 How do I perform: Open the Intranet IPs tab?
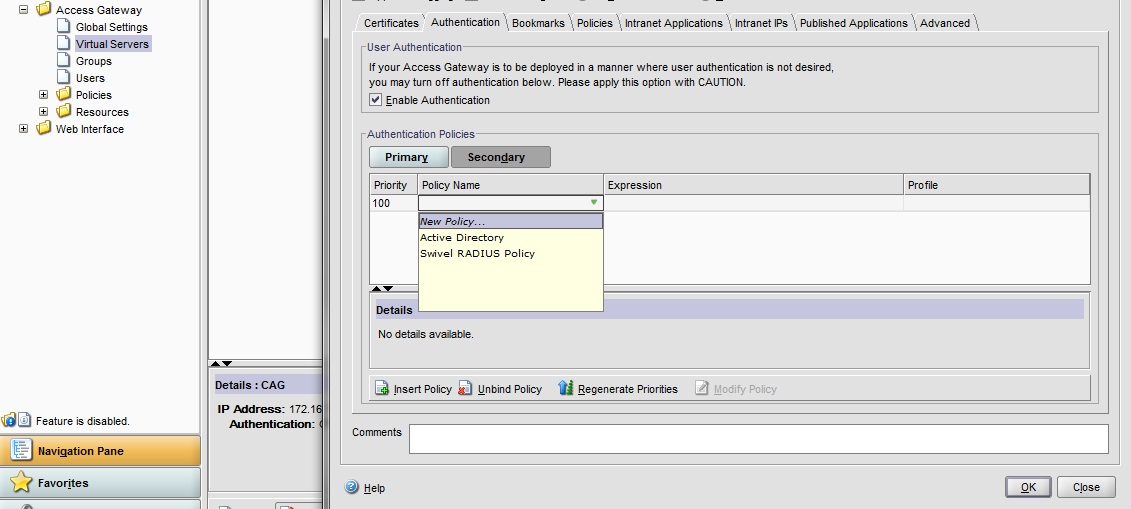click(761, 23)
